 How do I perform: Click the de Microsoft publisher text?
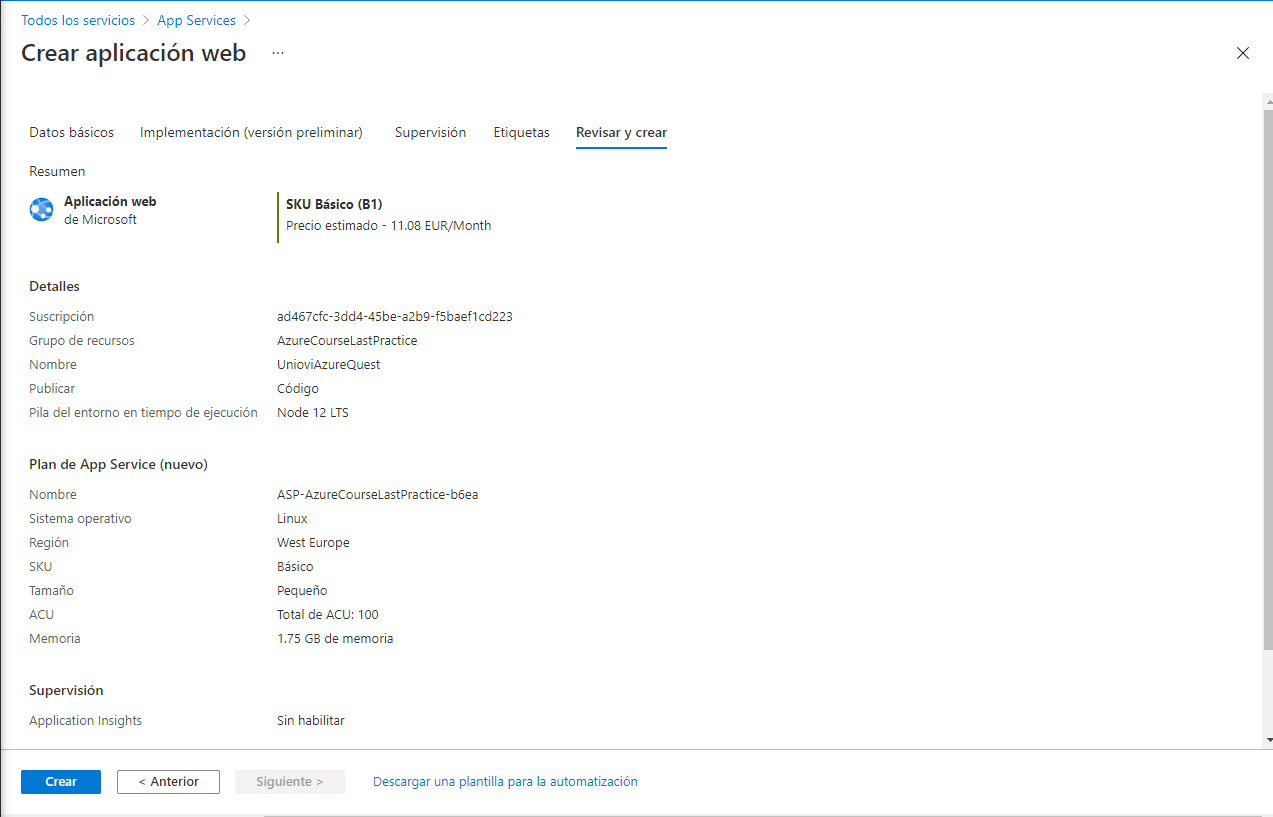pos(100,219)
